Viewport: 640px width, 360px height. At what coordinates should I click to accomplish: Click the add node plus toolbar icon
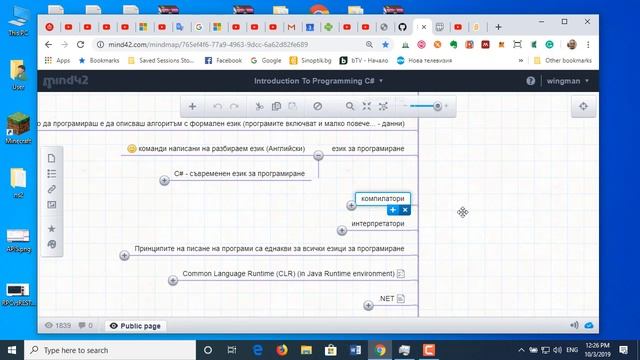(x=192, y=107)
